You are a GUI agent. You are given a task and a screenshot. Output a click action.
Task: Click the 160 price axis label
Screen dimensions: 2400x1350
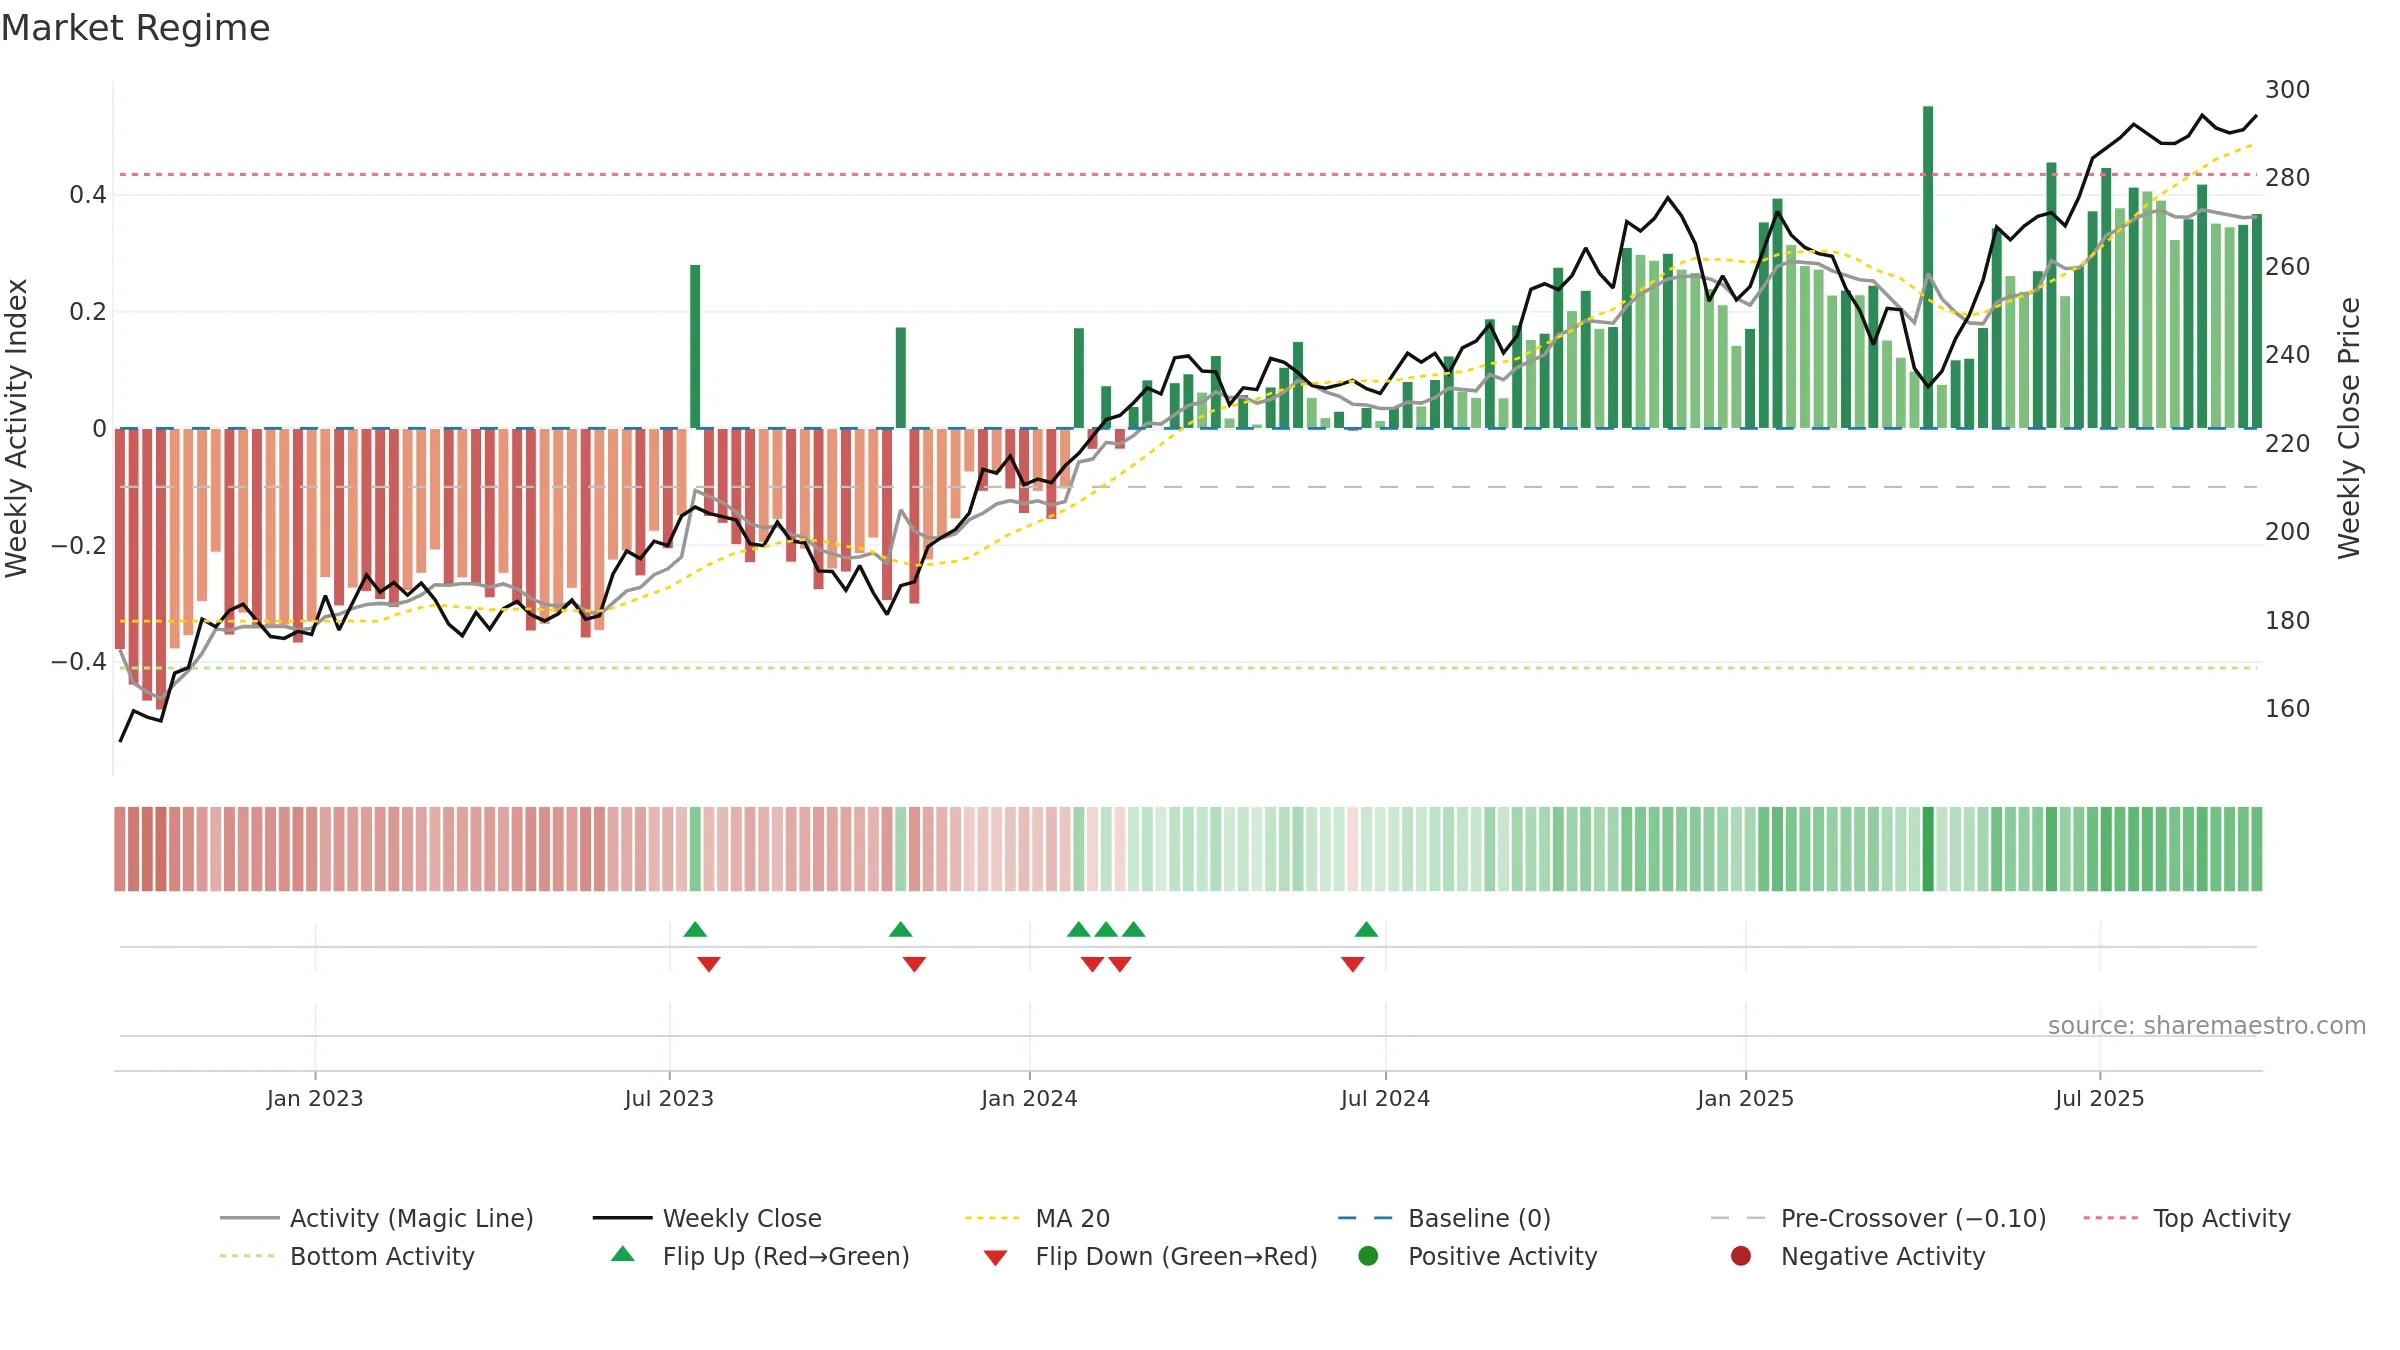coord(2287,709)
